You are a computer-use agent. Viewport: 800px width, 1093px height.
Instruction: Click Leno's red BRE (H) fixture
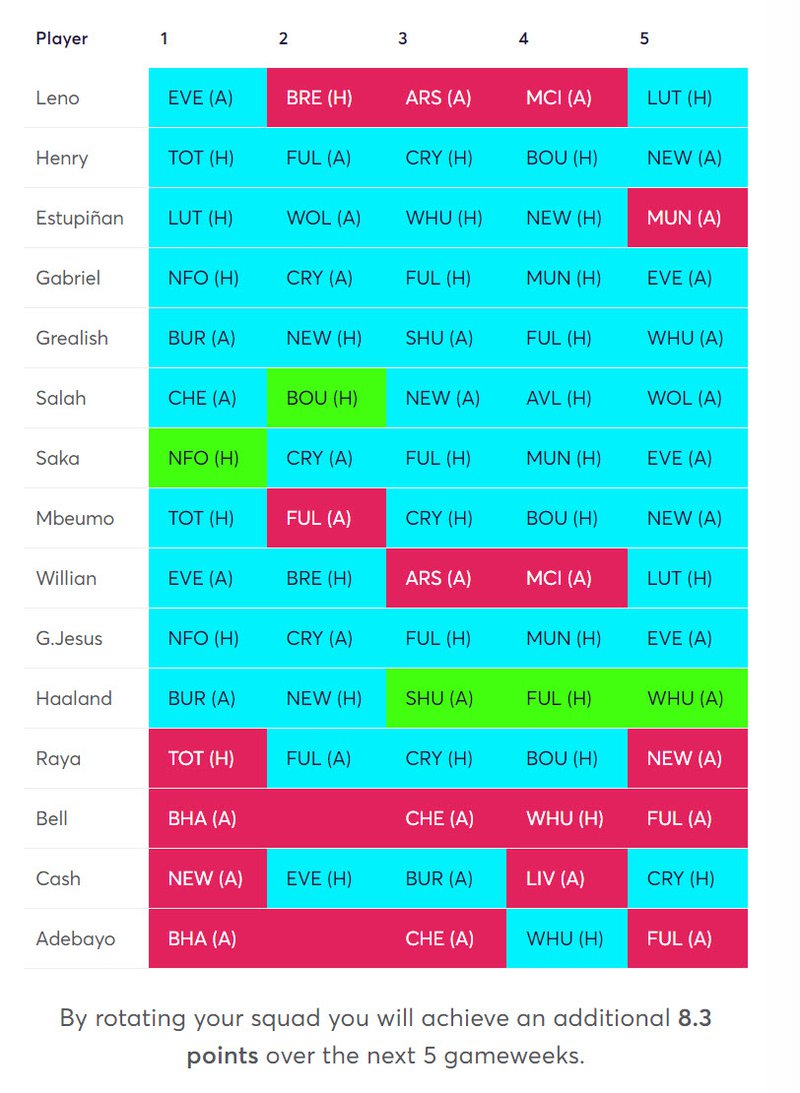point(326,98)
